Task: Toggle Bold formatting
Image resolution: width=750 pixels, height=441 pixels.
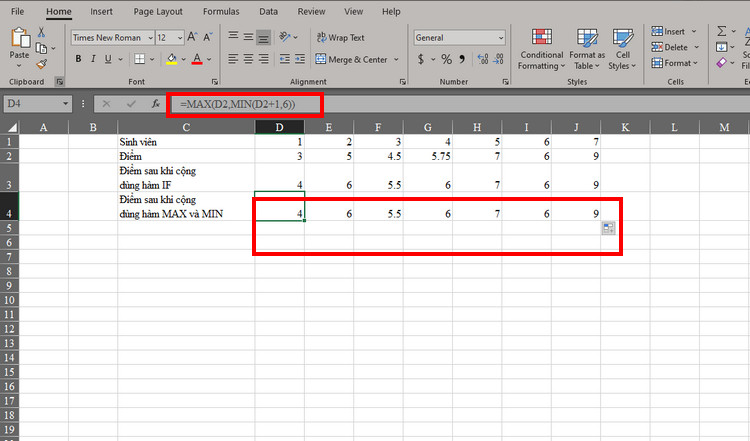Action: [78, 59]
